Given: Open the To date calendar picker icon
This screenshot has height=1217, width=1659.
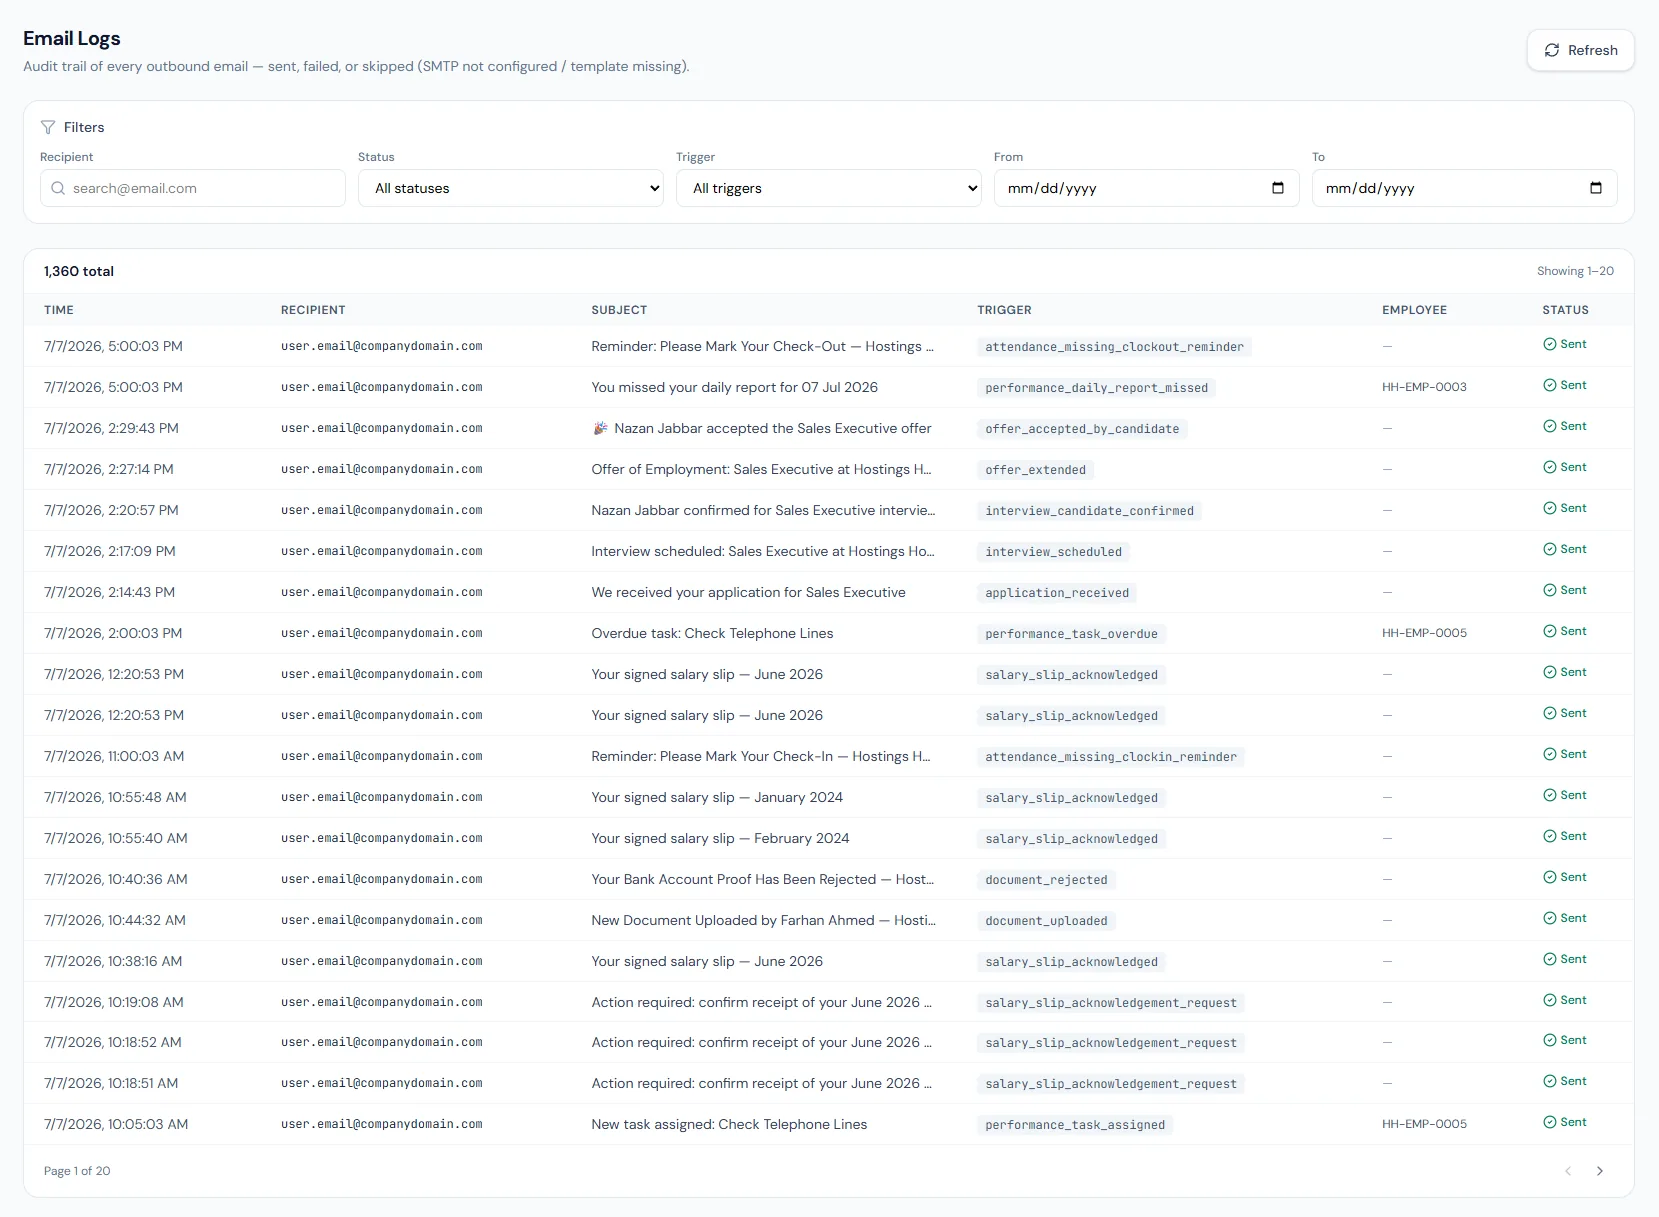Looking at the screenshot, I should point(1596,188).
